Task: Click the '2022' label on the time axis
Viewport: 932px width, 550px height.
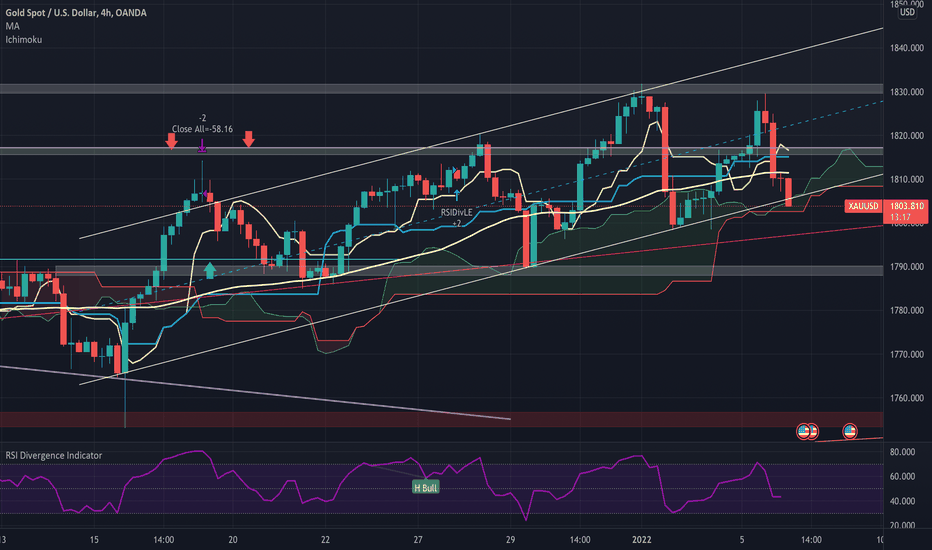Action: point(641,540)
